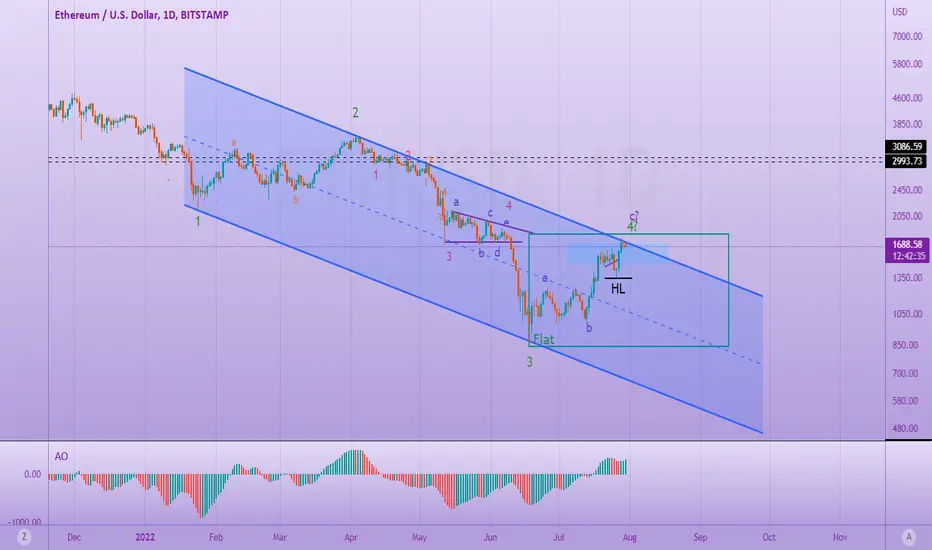Click the 2050.00 price axis label
This screenshot has width=932, height=550.
[x=907, y=216]
